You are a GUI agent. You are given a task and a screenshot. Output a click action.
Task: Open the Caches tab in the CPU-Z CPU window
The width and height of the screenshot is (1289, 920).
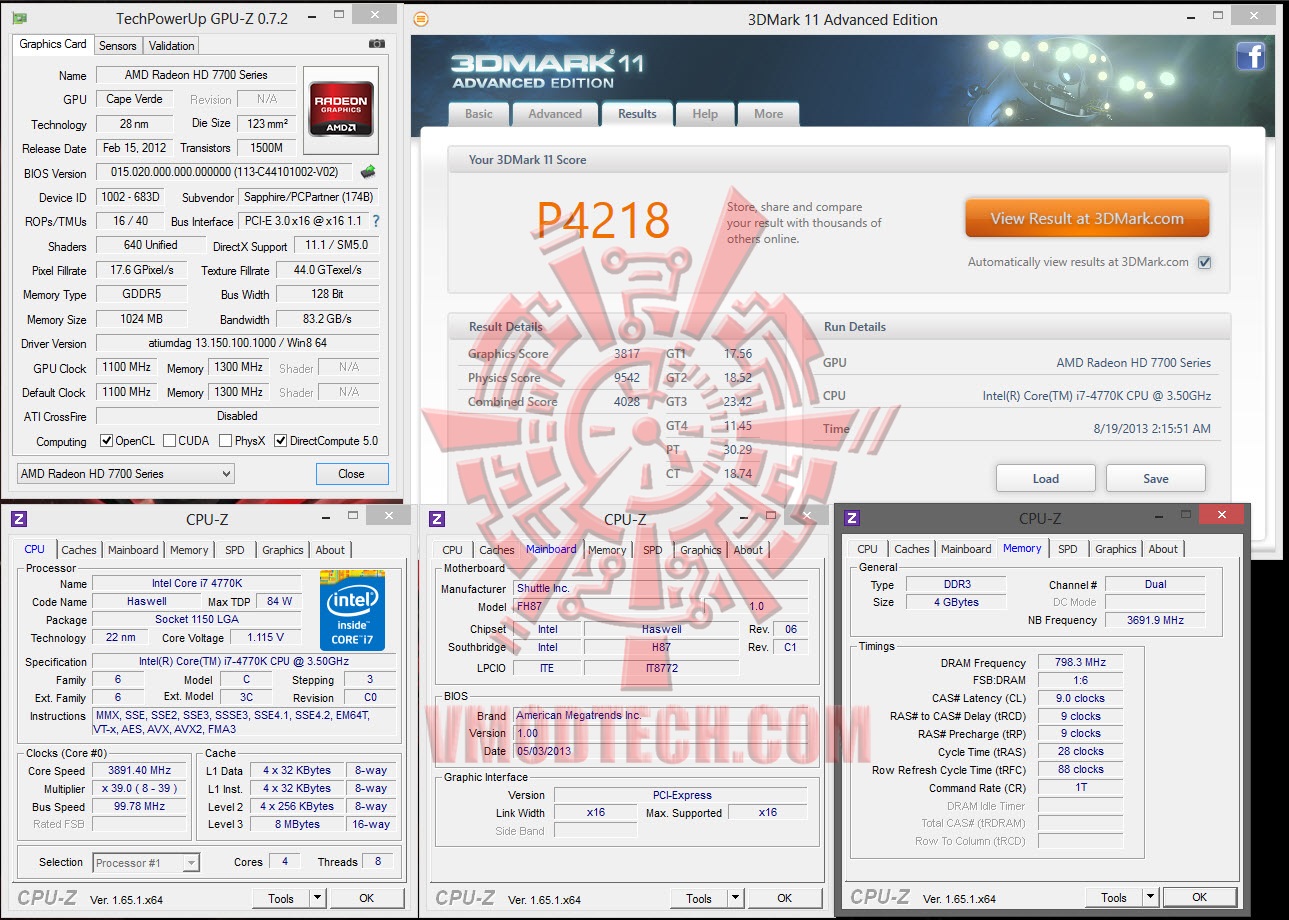click(79, 550)
